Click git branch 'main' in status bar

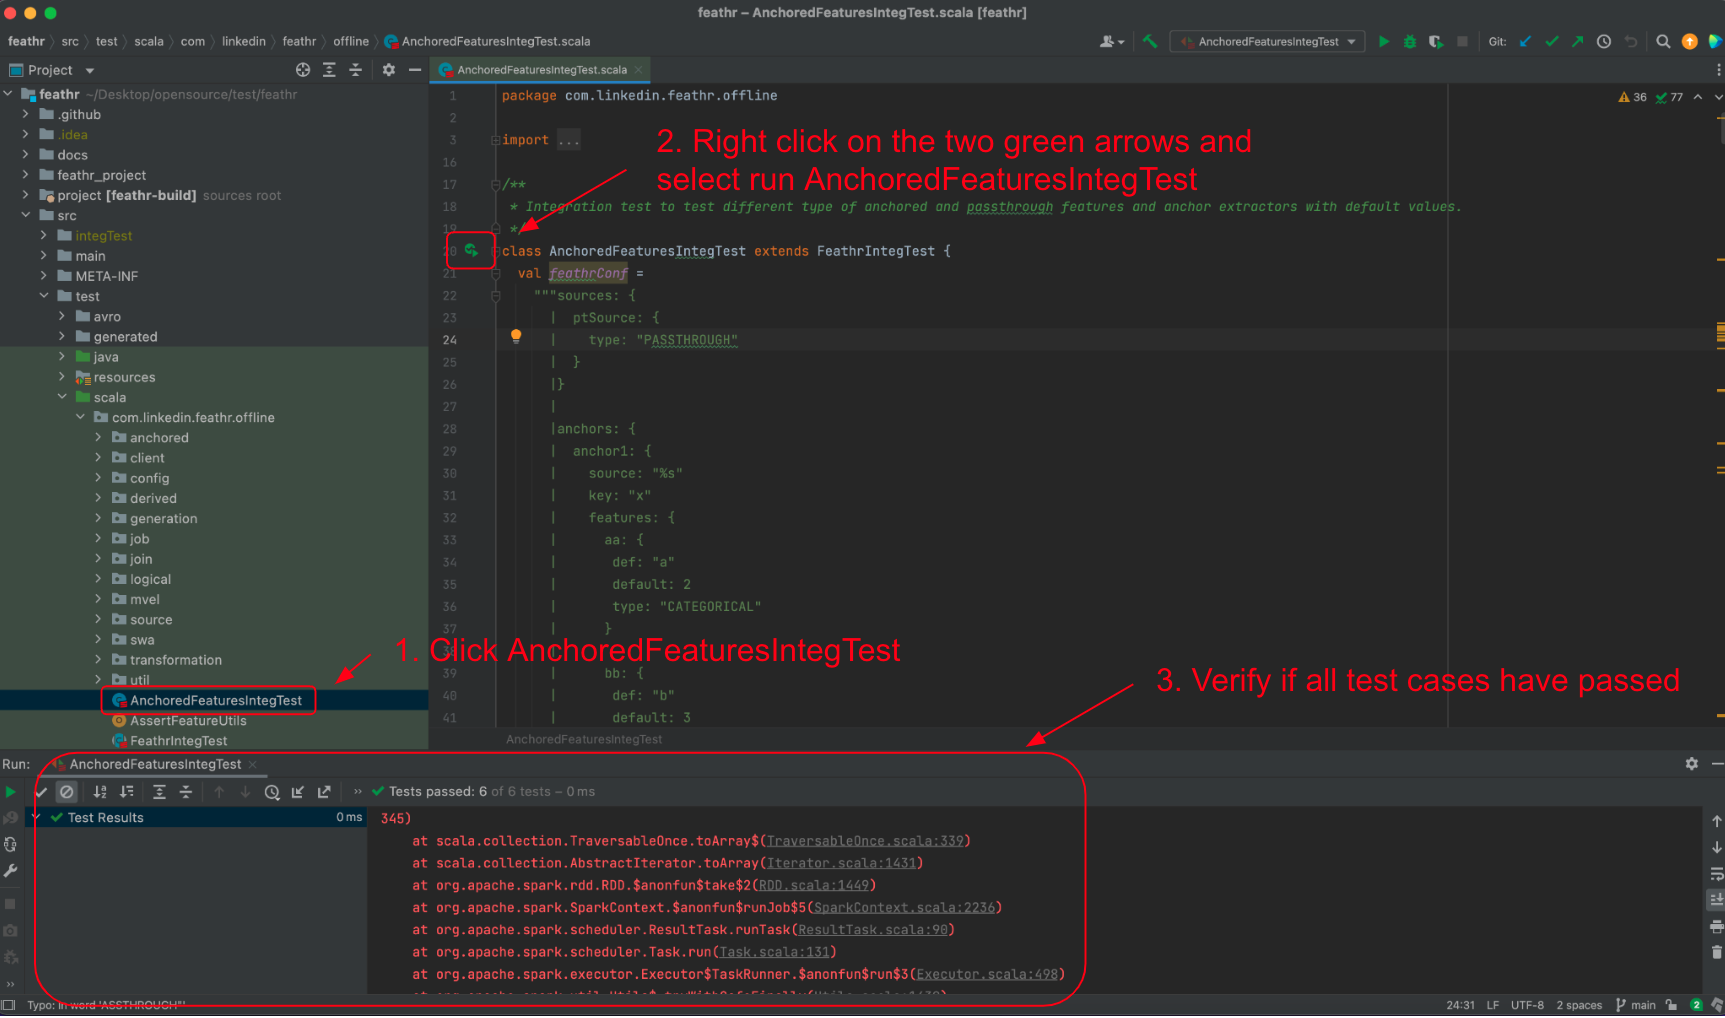[1636, 1005]
